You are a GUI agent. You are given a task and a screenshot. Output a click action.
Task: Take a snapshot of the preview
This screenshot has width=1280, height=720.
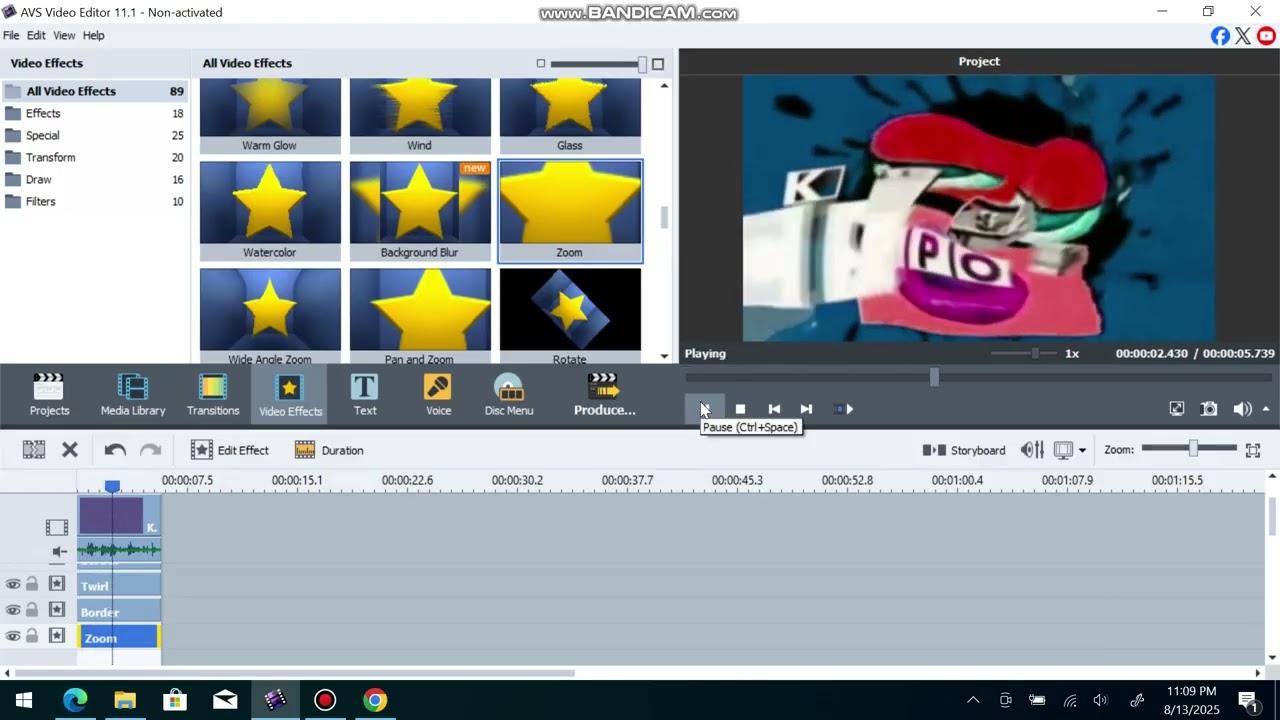point(1209,409)
